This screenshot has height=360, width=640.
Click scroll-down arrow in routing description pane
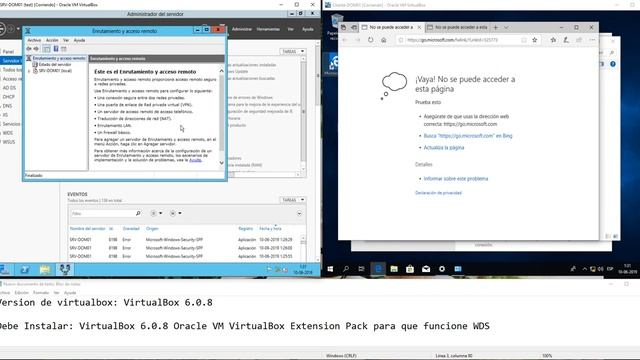pyautogui.click(x=222, y=162)
